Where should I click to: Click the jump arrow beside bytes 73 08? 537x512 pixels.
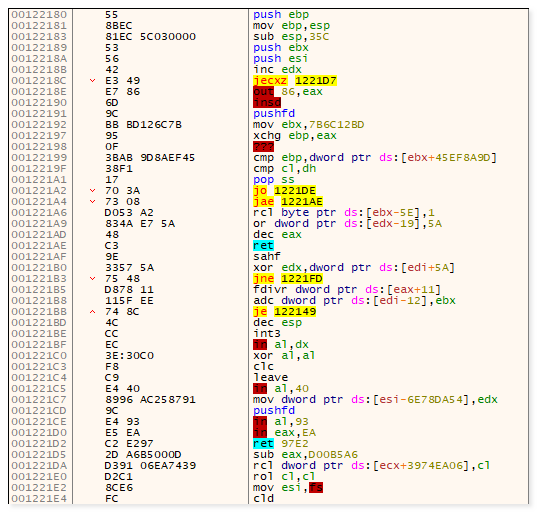click(x=92, y=202)
